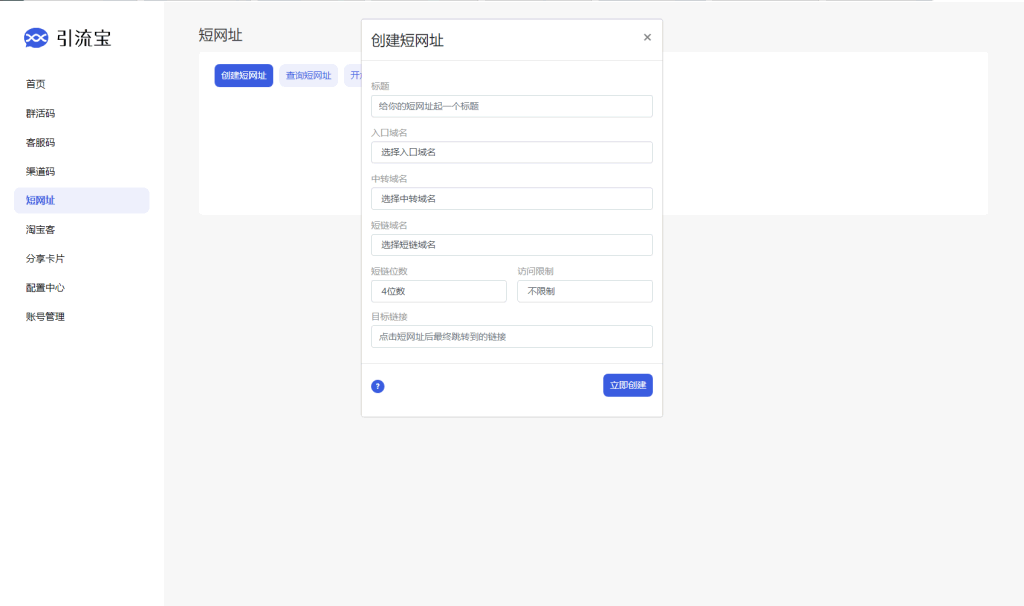This screenshot has height=606, width=1024.
Task: Go to 首页 in the sidebar
Action: pyautogui.click(x=36, y=84)
